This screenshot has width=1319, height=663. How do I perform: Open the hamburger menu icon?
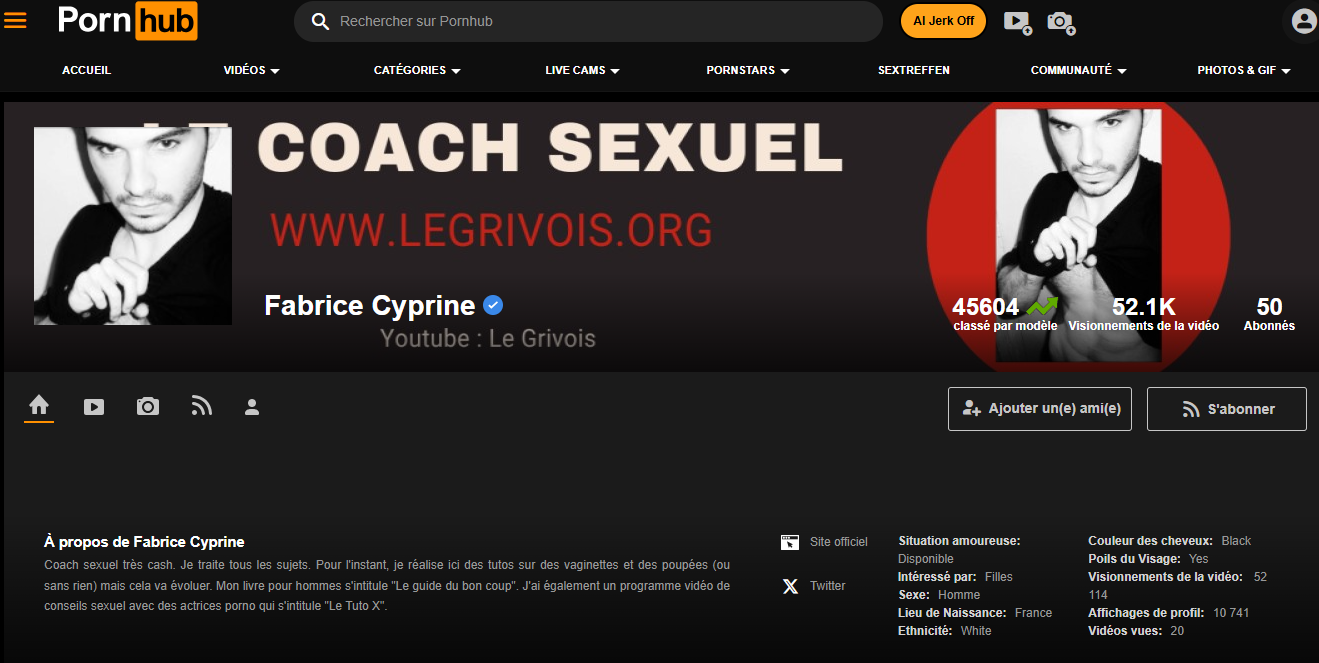point(15,20)
